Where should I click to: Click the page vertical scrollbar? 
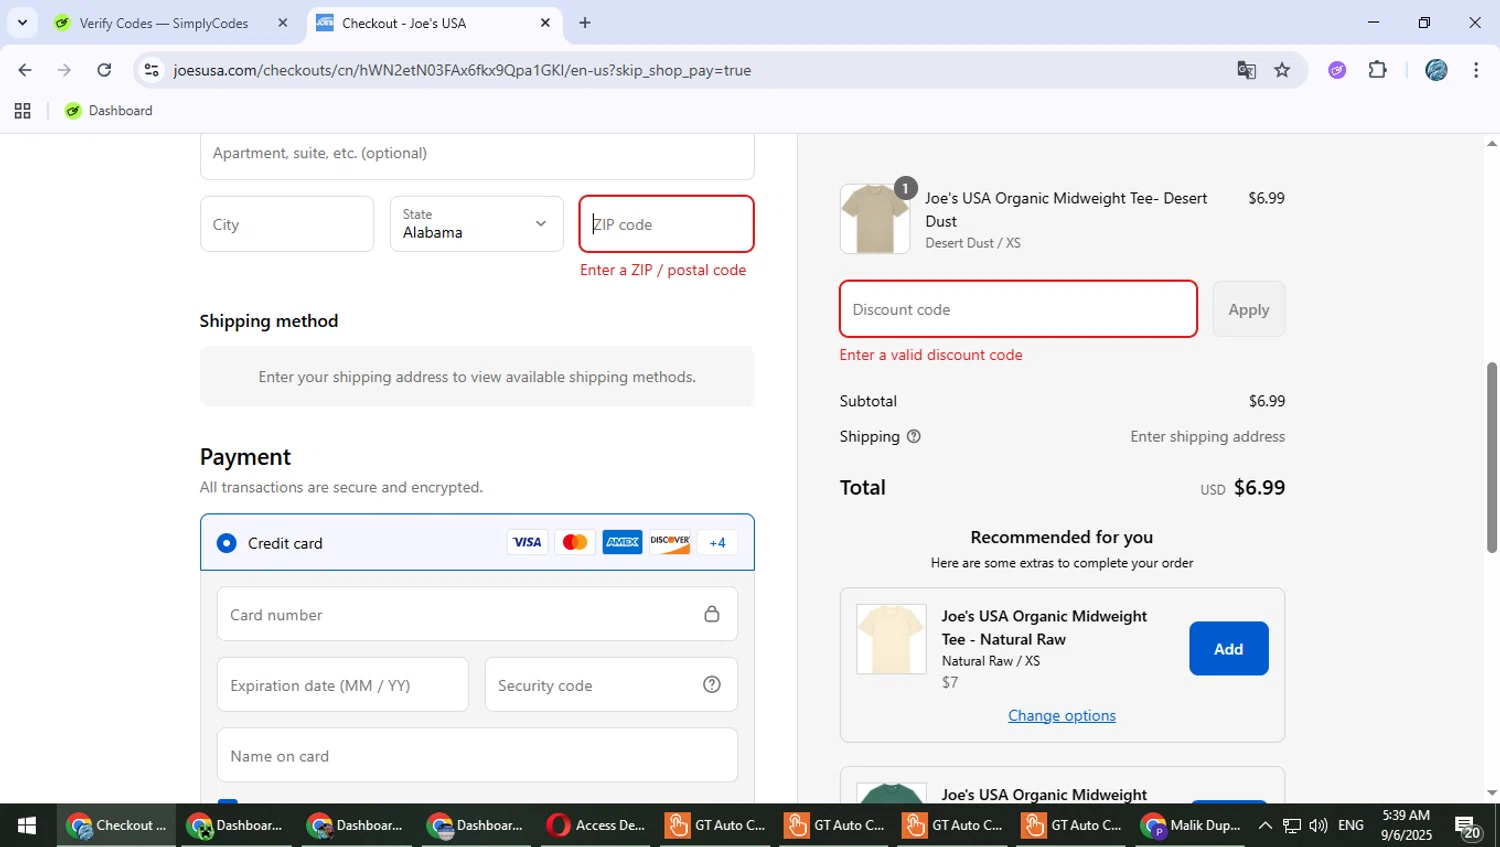coord(1491,457)
